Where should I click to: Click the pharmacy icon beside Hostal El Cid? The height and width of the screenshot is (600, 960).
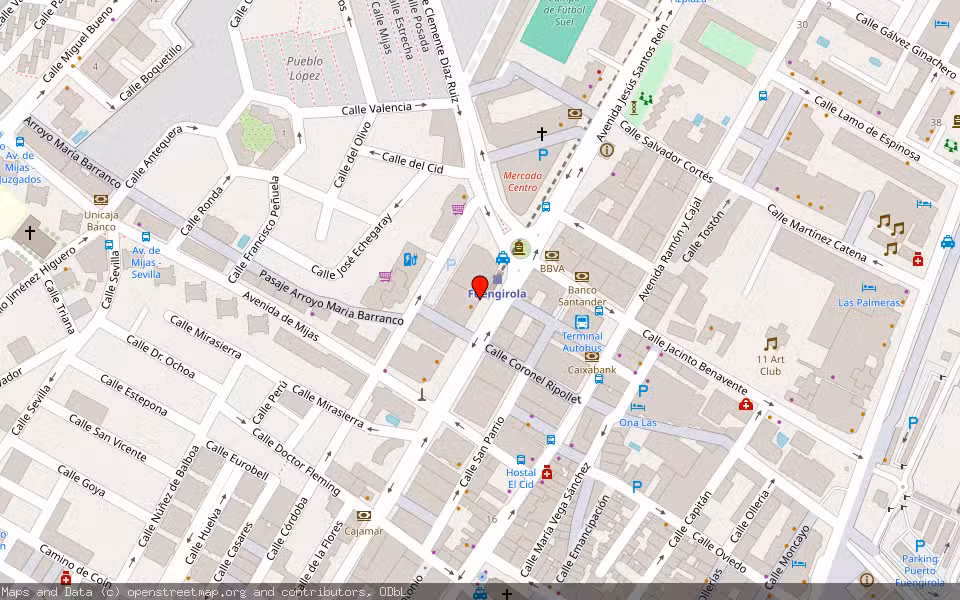(547, 473)
